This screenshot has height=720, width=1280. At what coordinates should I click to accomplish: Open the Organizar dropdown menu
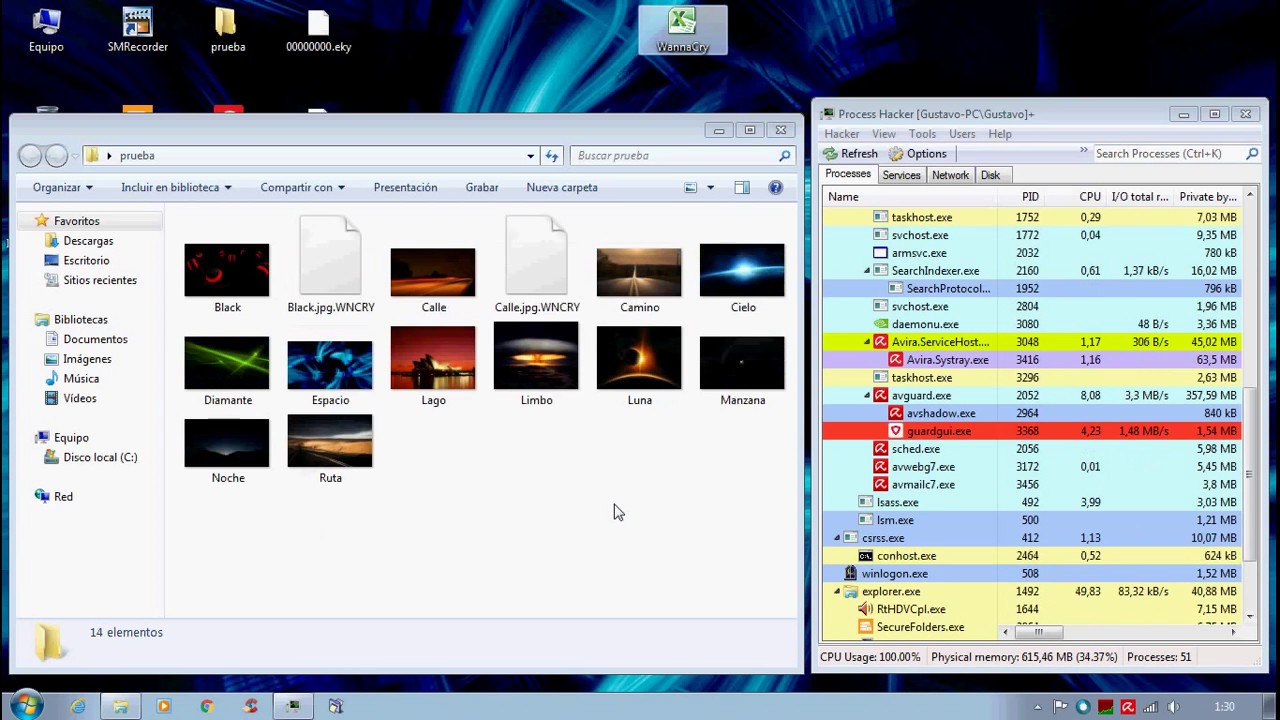tap(62, 188)
